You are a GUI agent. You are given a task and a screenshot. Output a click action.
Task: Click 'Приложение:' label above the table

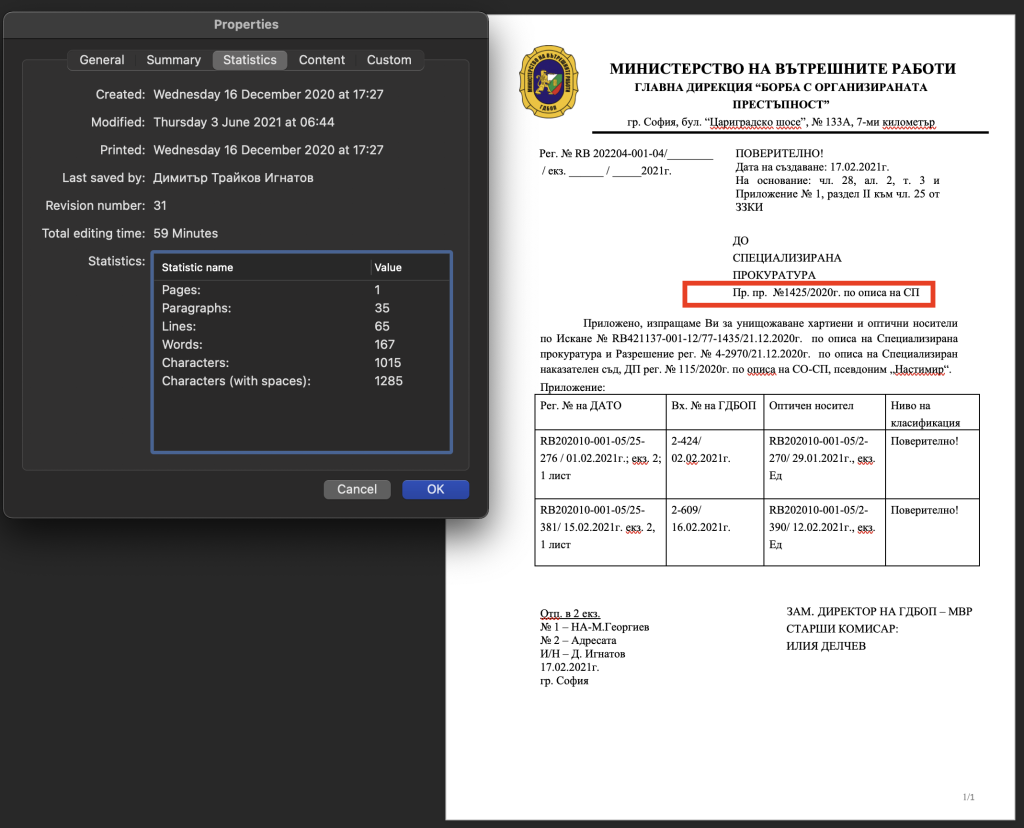pyautogui.click(x=572, y=387)
